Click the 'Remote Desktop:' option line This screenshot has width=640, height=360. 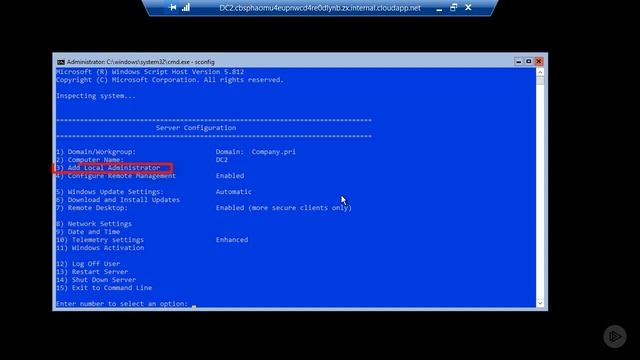point(92,208)
